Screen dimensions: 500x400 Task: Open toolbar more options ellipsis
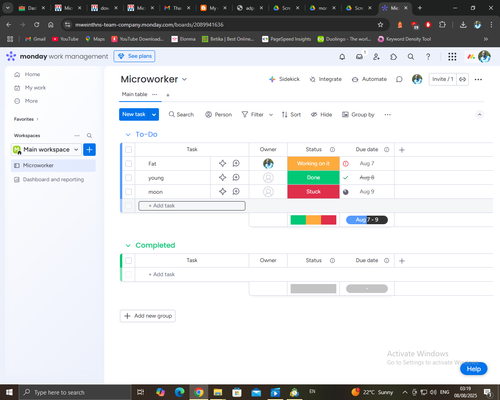(387, 114)
